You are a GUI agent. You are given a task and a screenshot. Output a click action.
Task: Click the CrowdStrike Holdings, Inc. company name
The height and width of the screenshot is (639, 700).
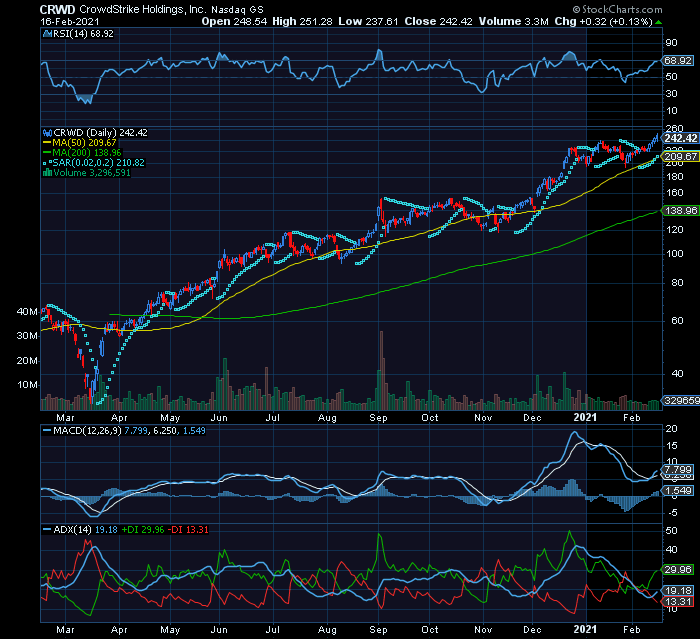pos(142,9)
